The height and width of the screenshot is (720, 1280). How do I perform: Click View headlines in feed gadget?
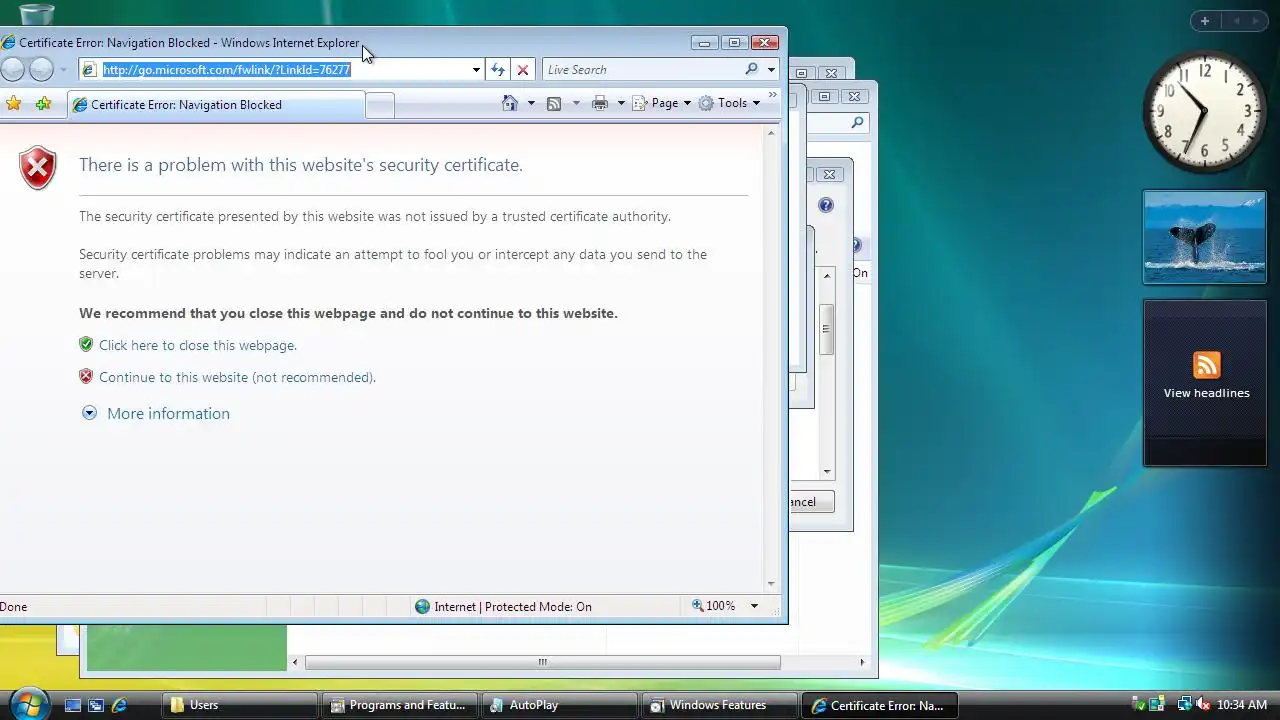[1206, 393]
